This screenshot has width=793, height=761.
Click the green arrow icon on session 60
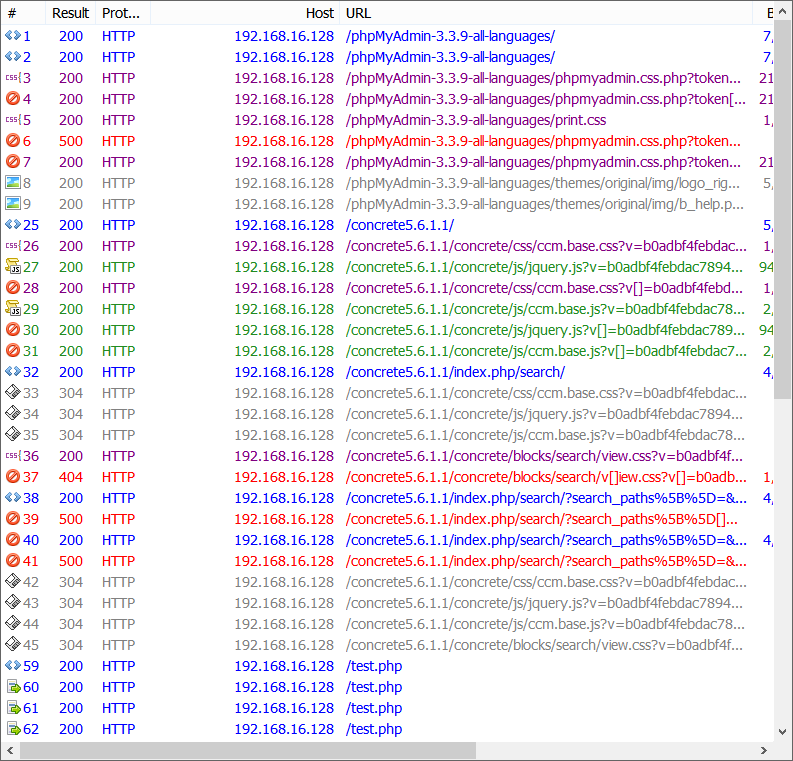(x=12, y=687)
